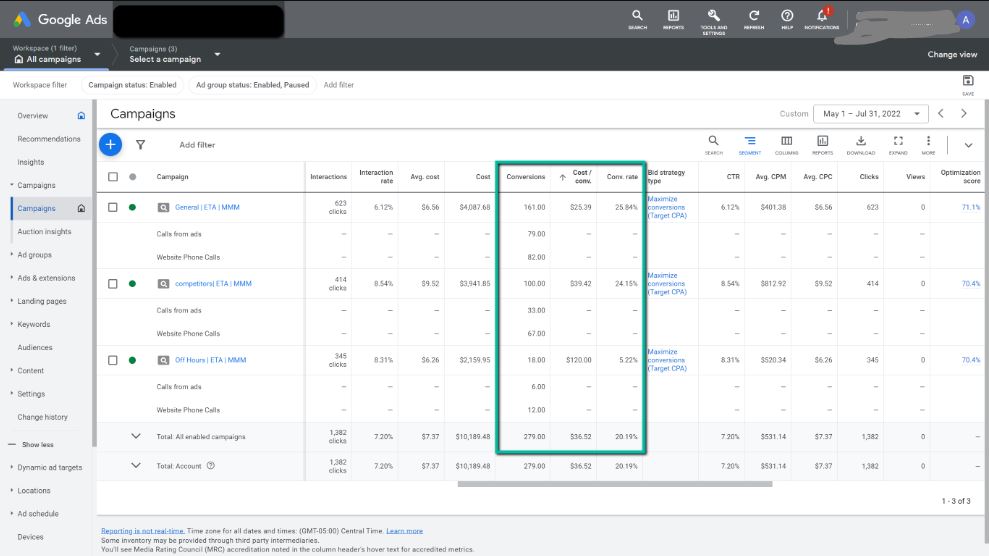The height and width of the screenshot is (556, 989).
Task: Check the competitors | ETA | MMM row
Action: coord(113,284)
